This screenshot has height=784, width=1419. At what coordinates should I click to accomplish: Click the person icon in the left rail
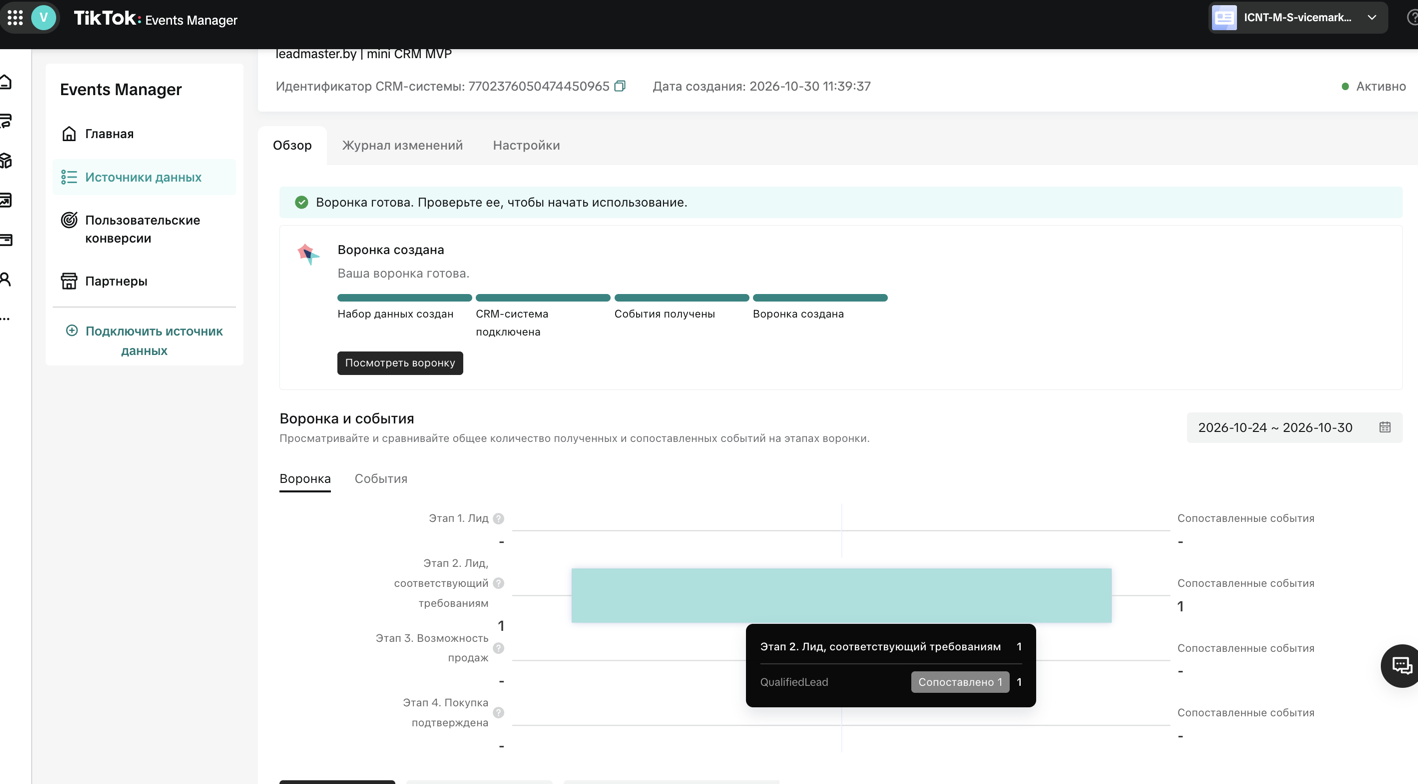[6, 279]
